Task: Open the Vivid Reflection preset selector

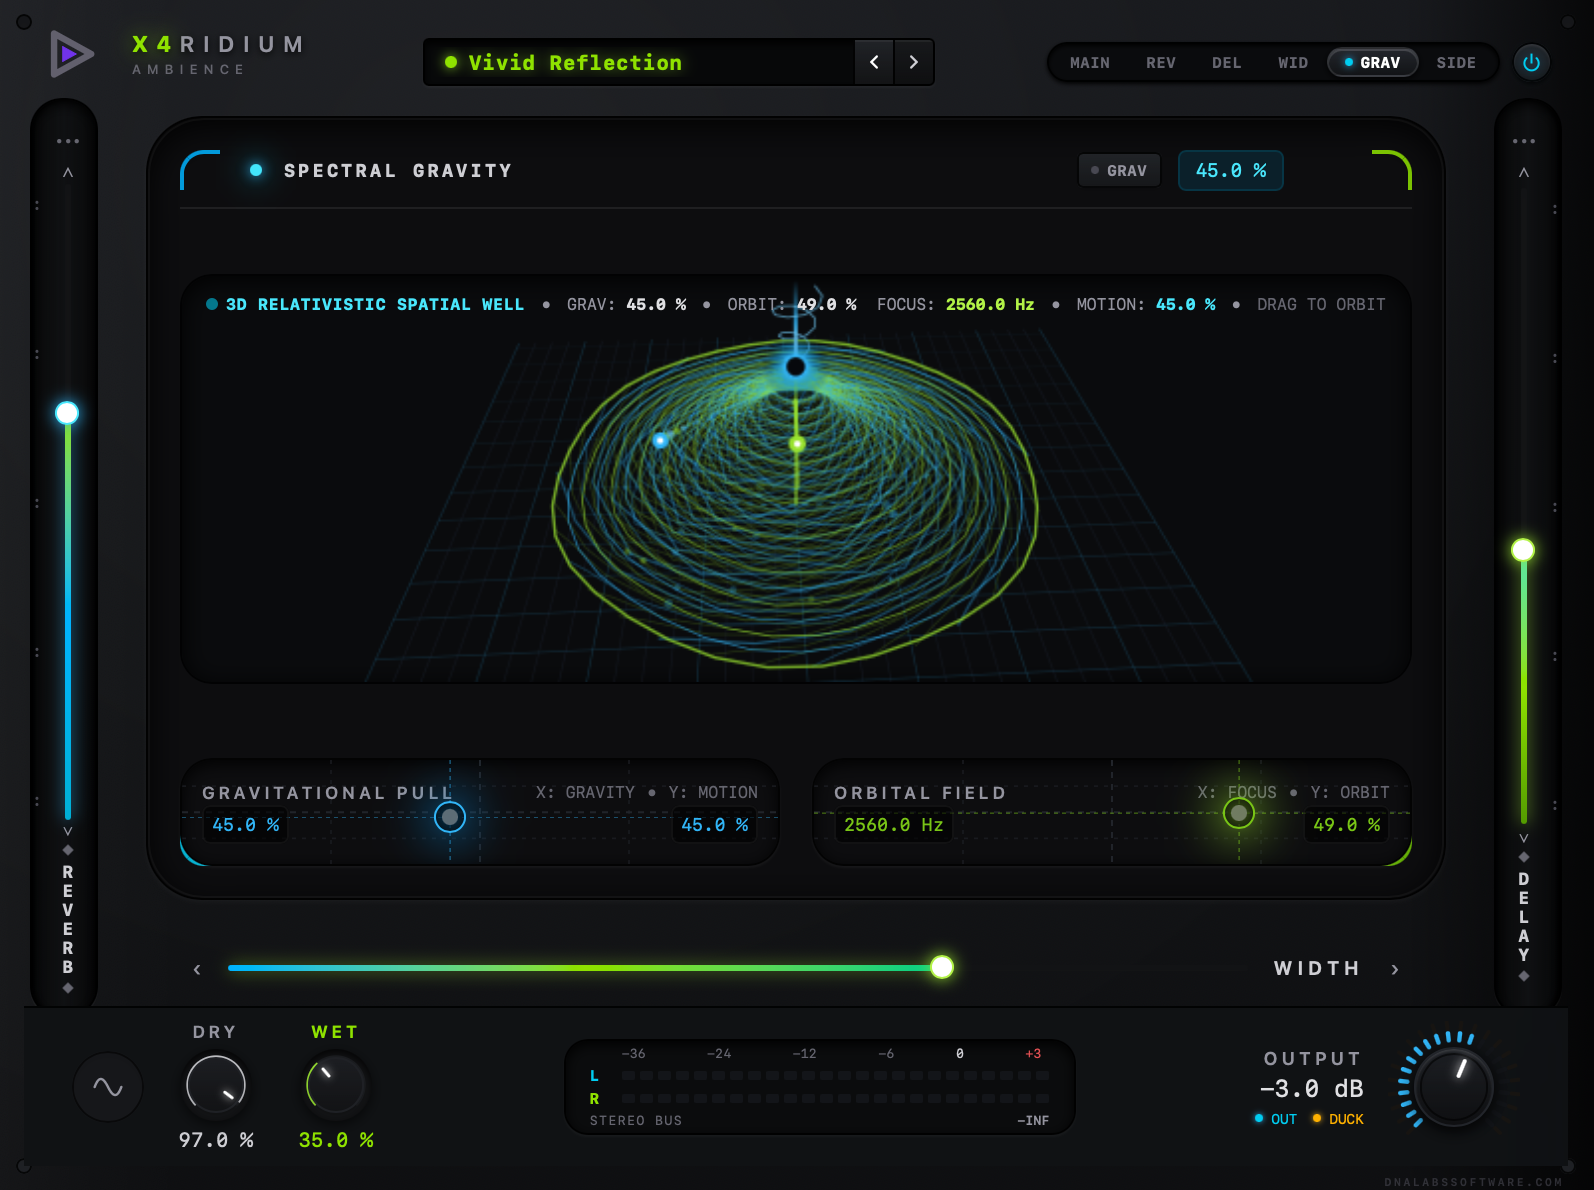Action: [x=640, y=62]
